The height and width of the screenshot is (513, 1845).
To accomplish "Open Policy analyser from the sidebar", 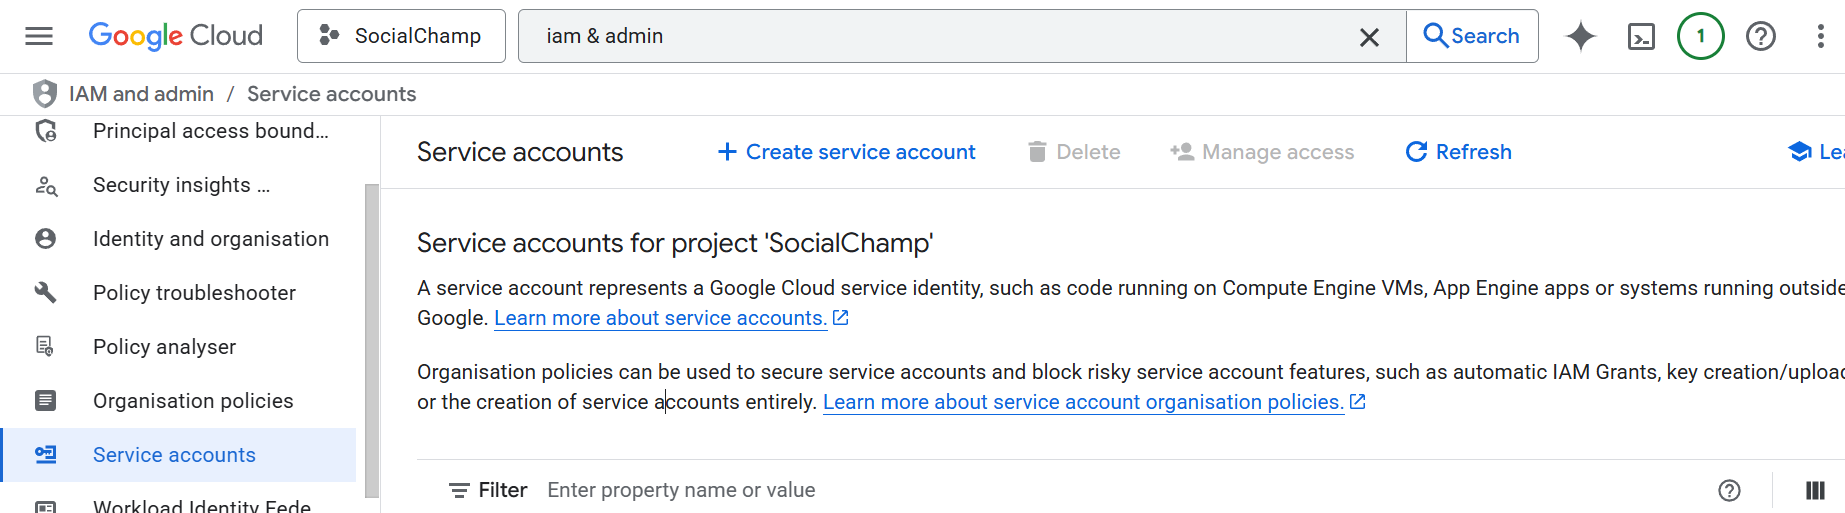I will [x=164, y=347].
